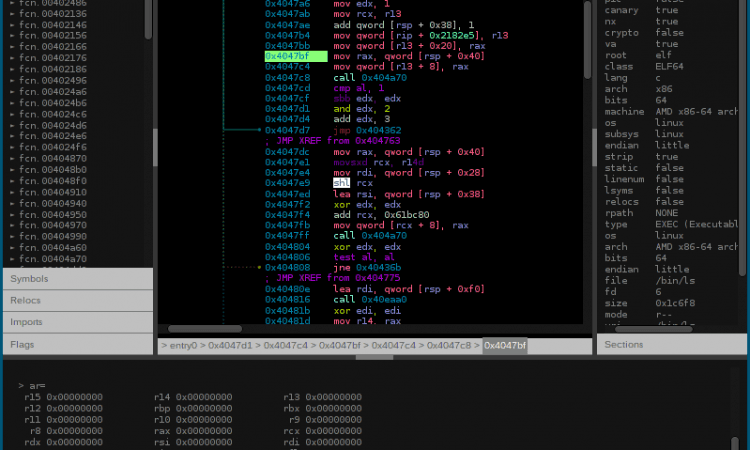Select function fcn.00404970
Viewport: 750px width, 450px height.
53,225
